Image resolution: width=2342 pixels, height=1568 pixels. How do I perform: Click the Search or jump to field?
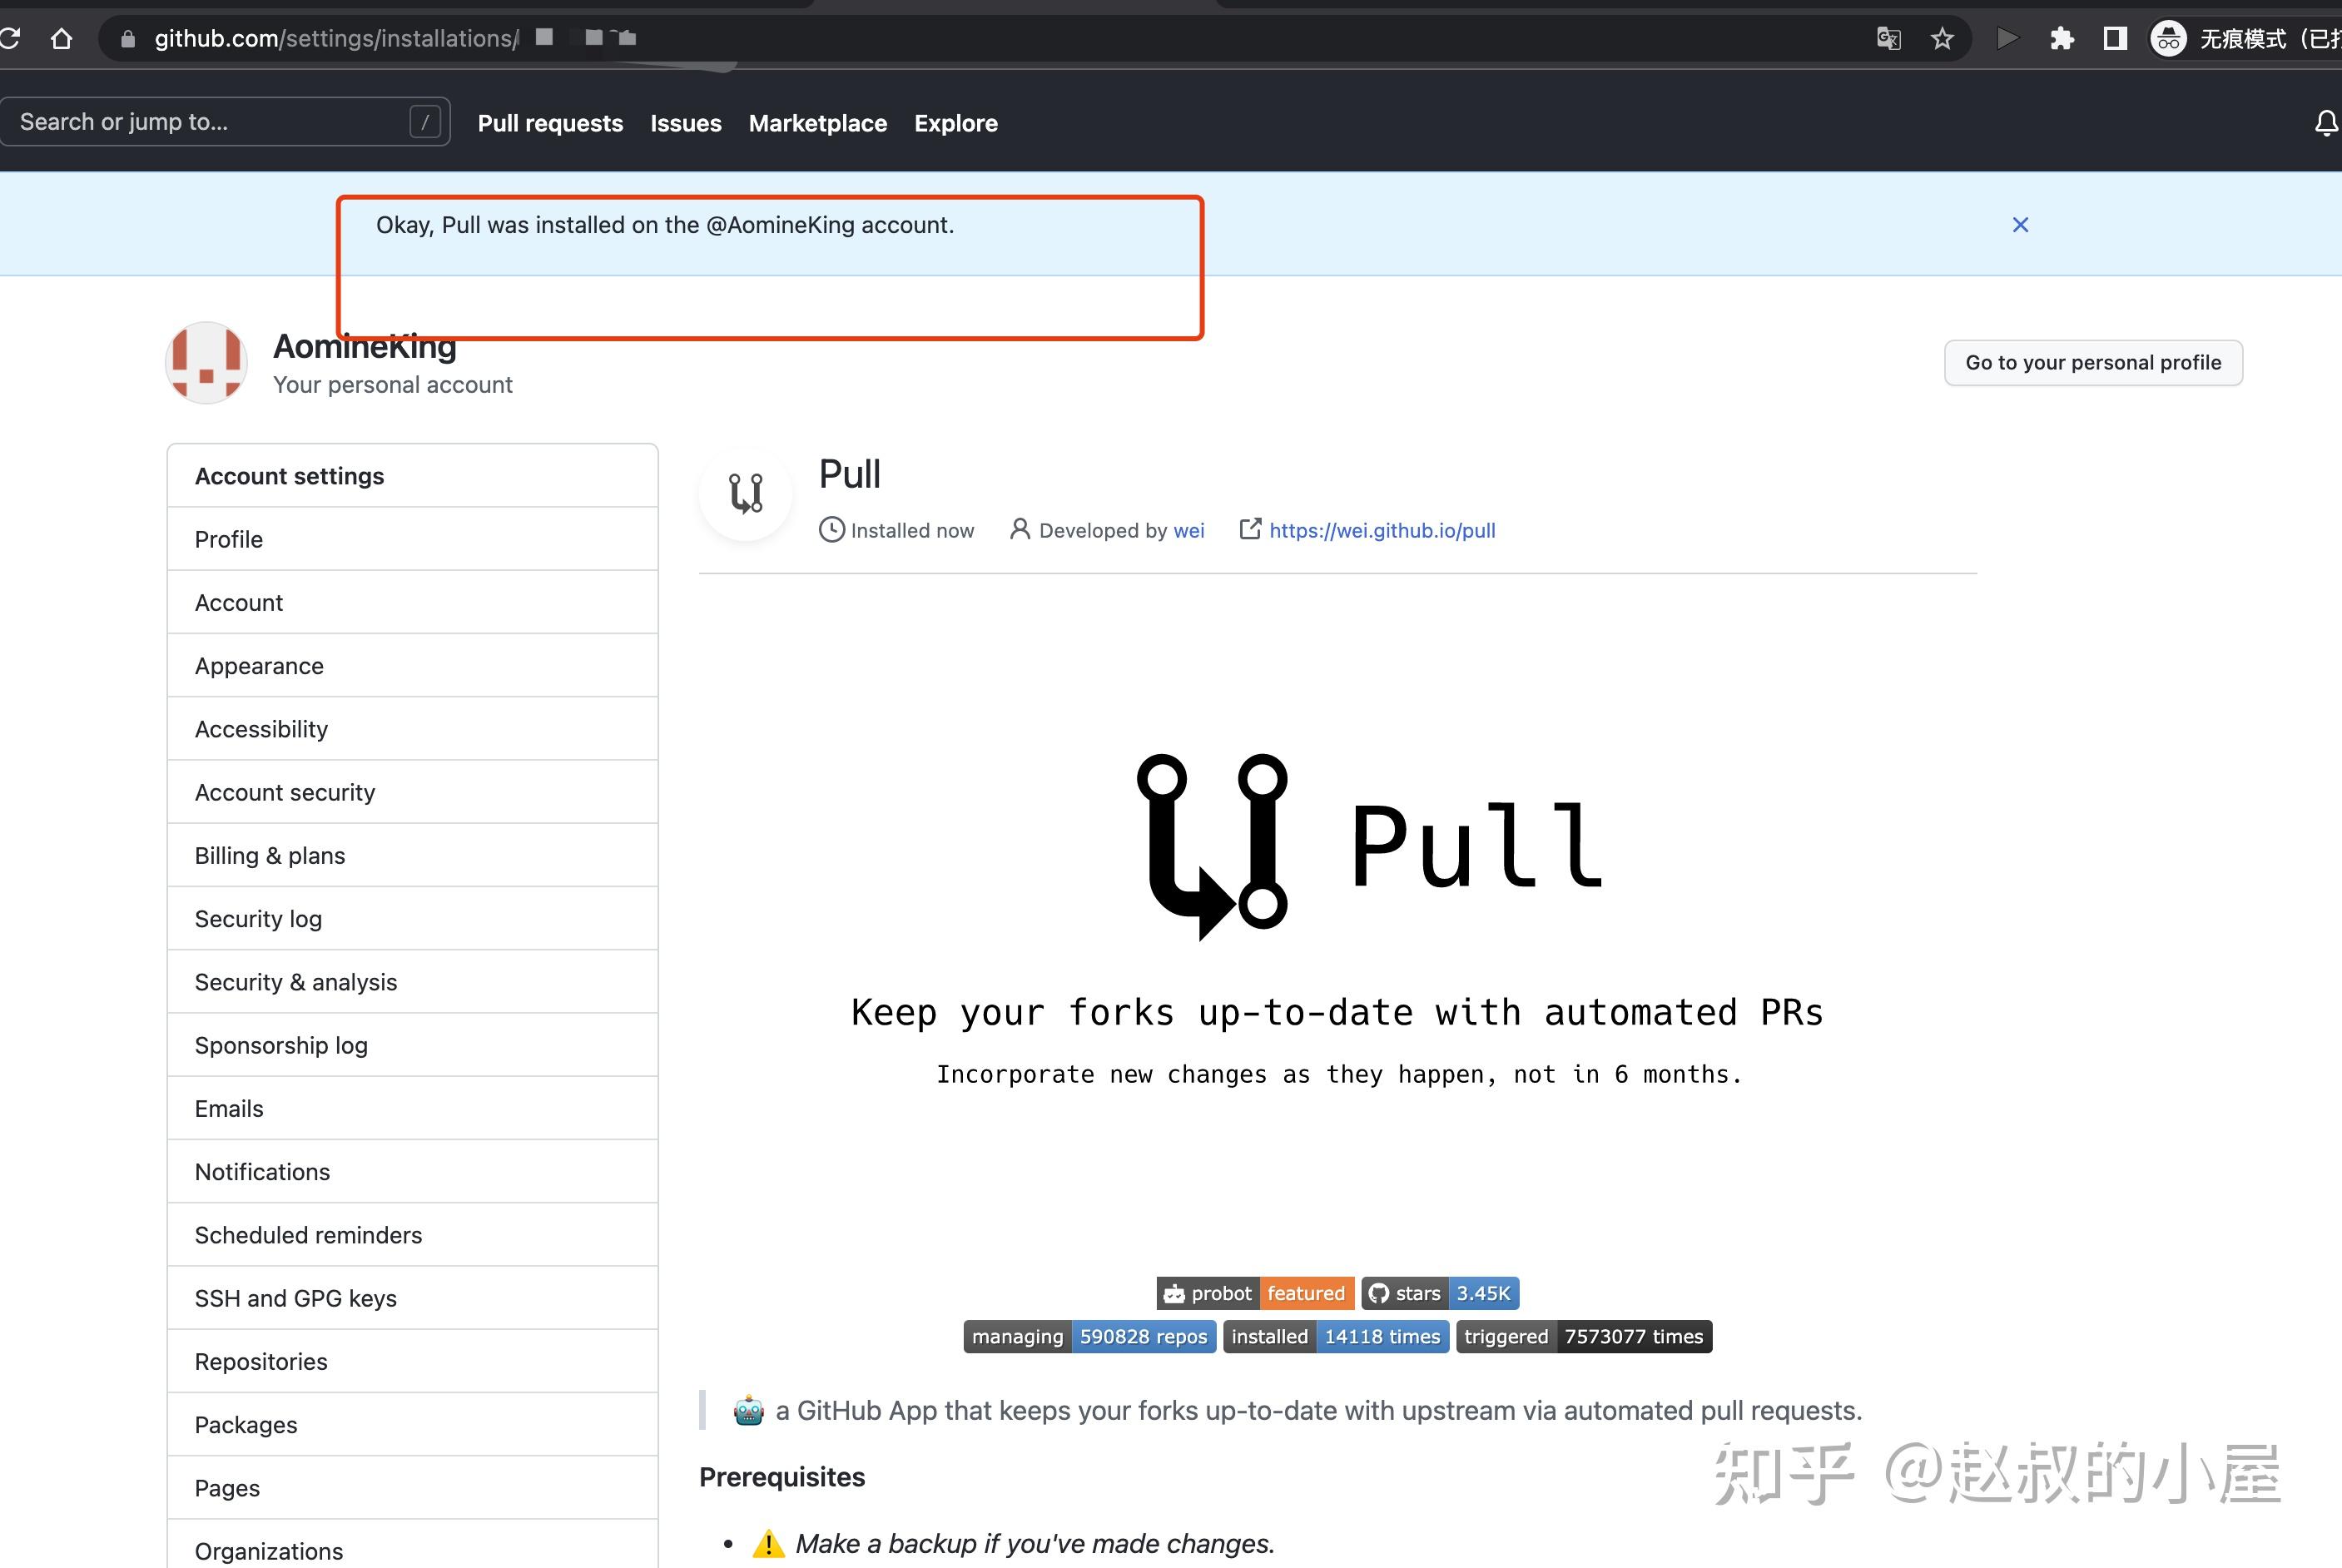225,121
